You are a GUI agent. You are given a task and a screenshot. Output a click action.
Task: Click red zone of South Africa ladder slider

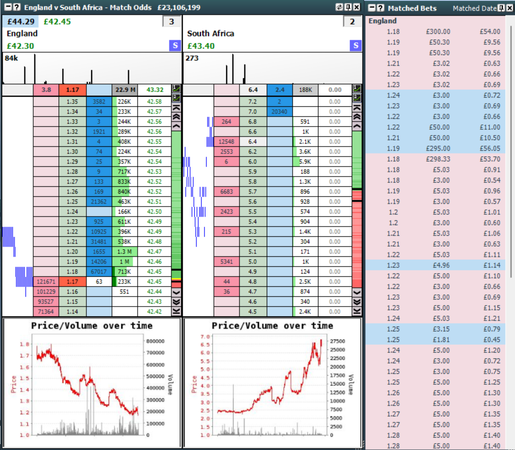pyautogui.click(x=357, y=238)
